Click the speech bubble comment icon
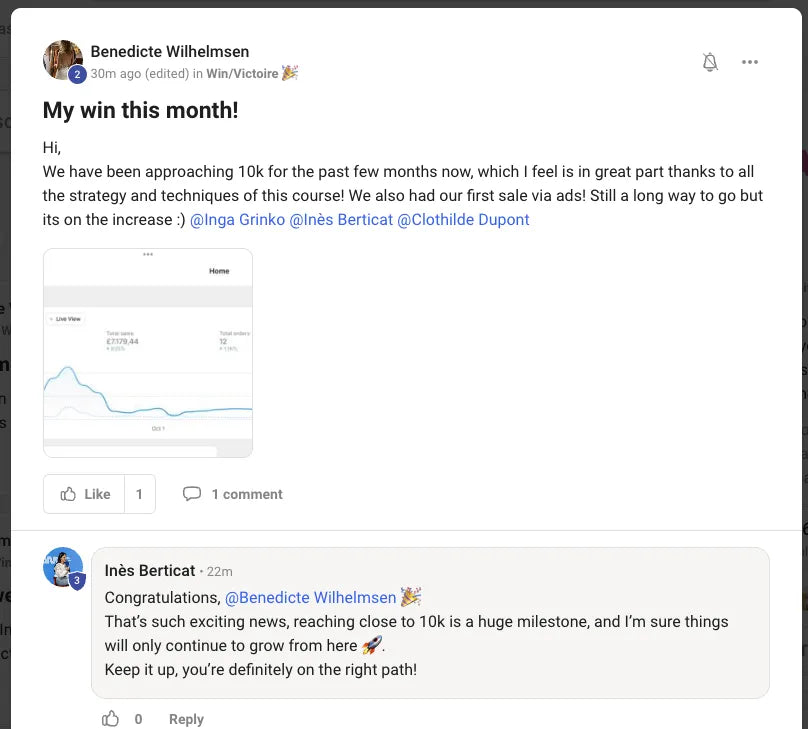The height and width of the screenshot is (729, 808). pyautogui.click(x=192, y=494)
